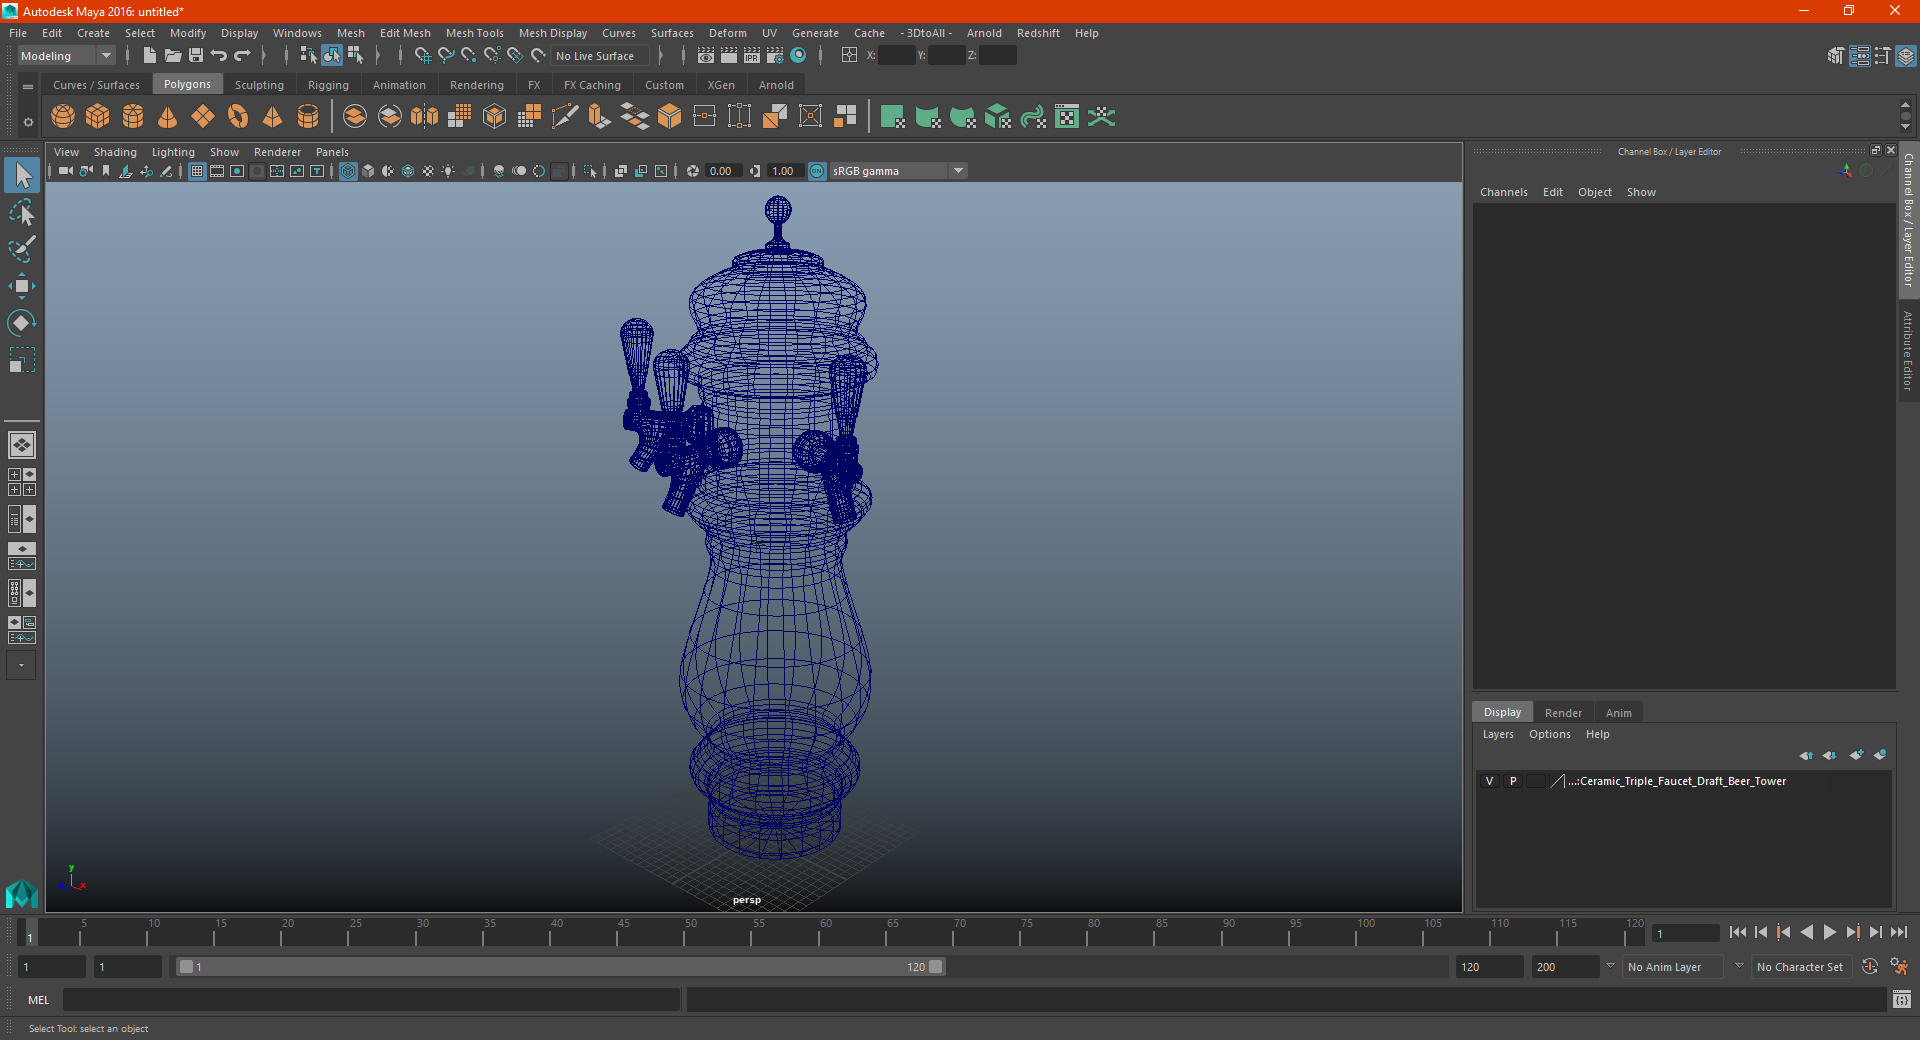Toggle visibility V of Ceramic tower layer

click(x=1489, y=781)
